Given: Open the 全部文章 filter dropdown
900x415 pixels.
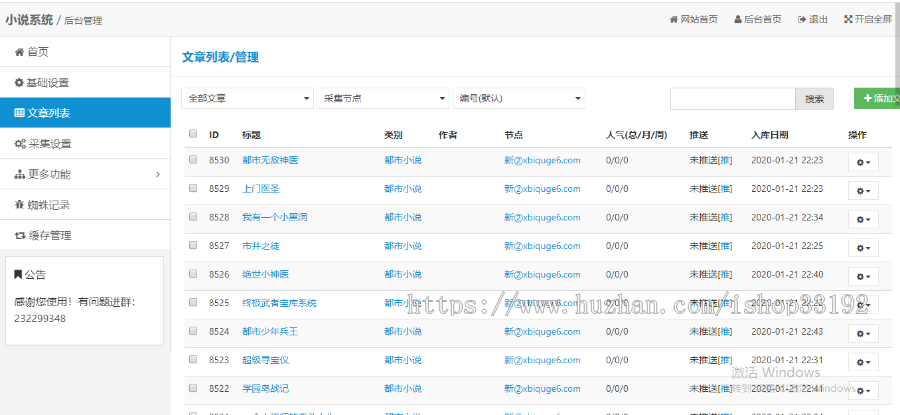Looking at the screenshot, I should coord(247,98).
